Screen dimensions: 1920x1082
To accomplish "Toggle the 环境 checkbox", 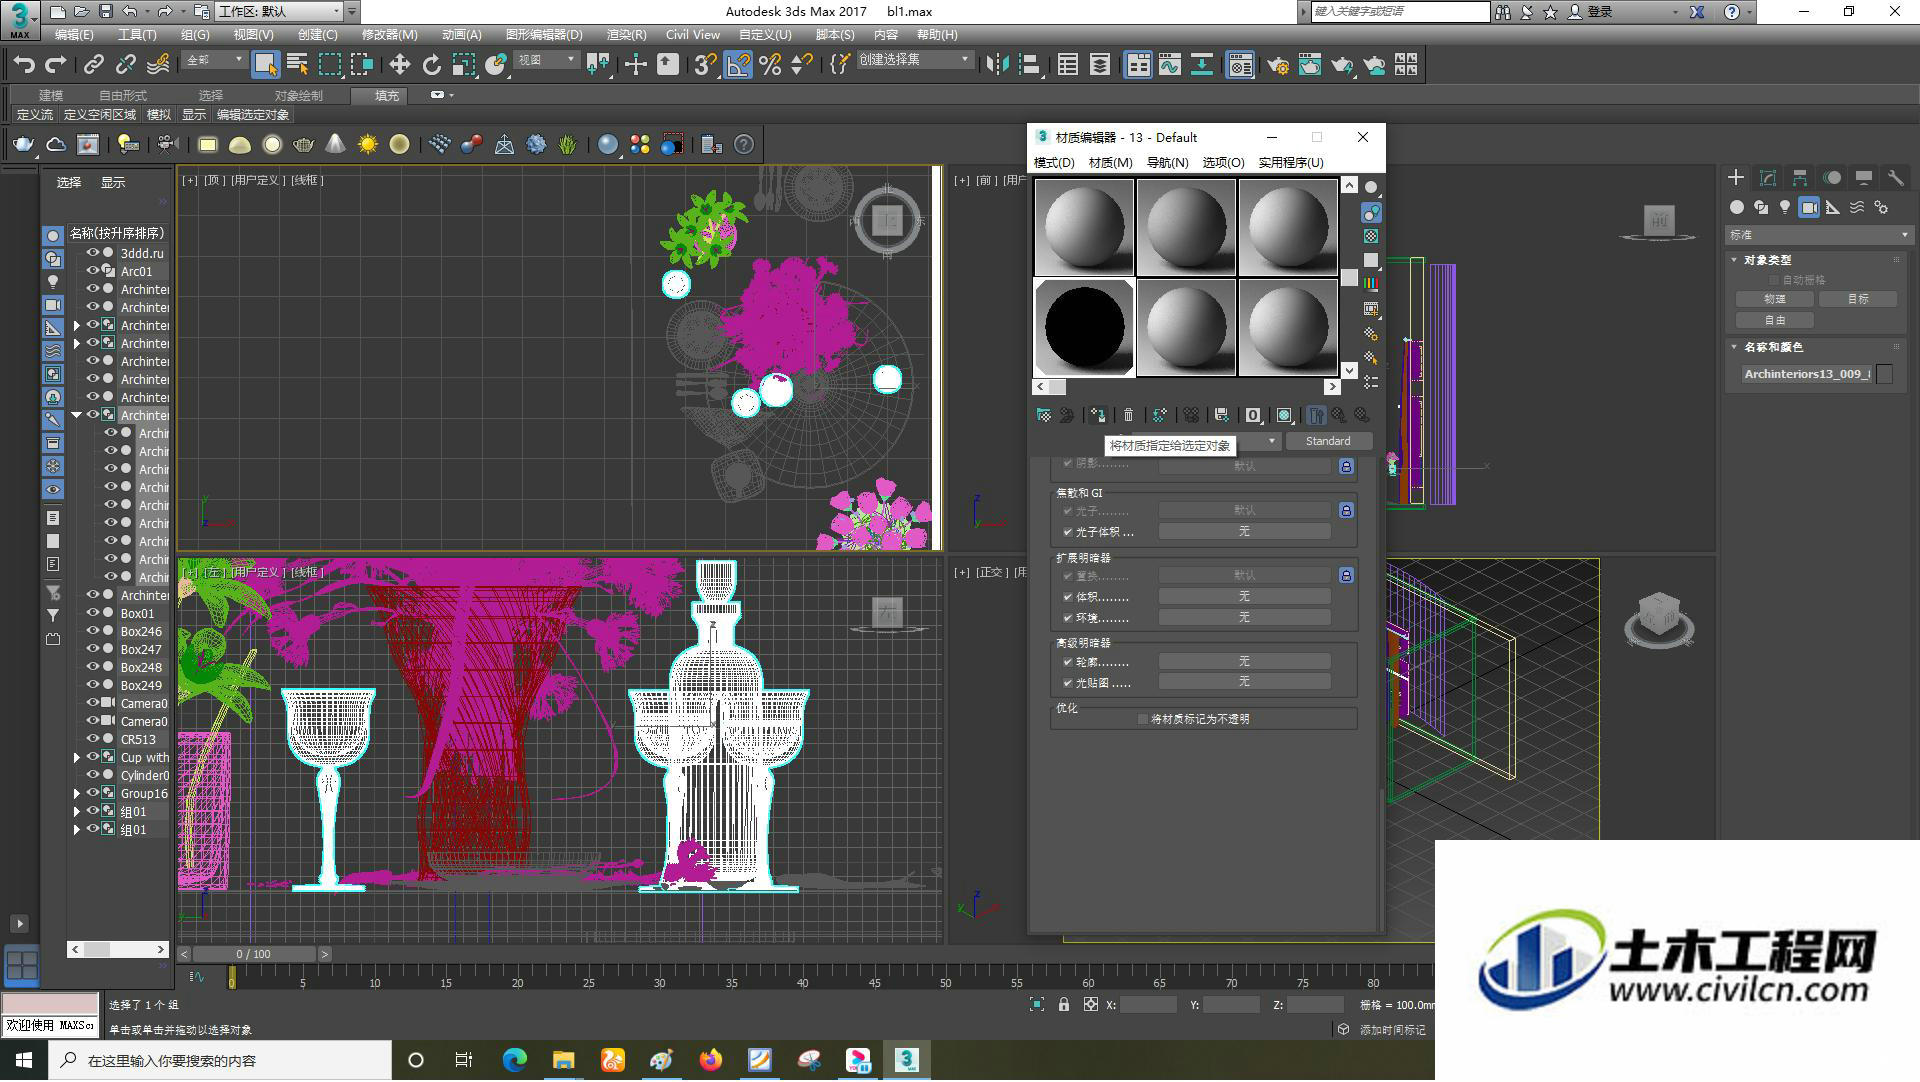I will 1067,618.
